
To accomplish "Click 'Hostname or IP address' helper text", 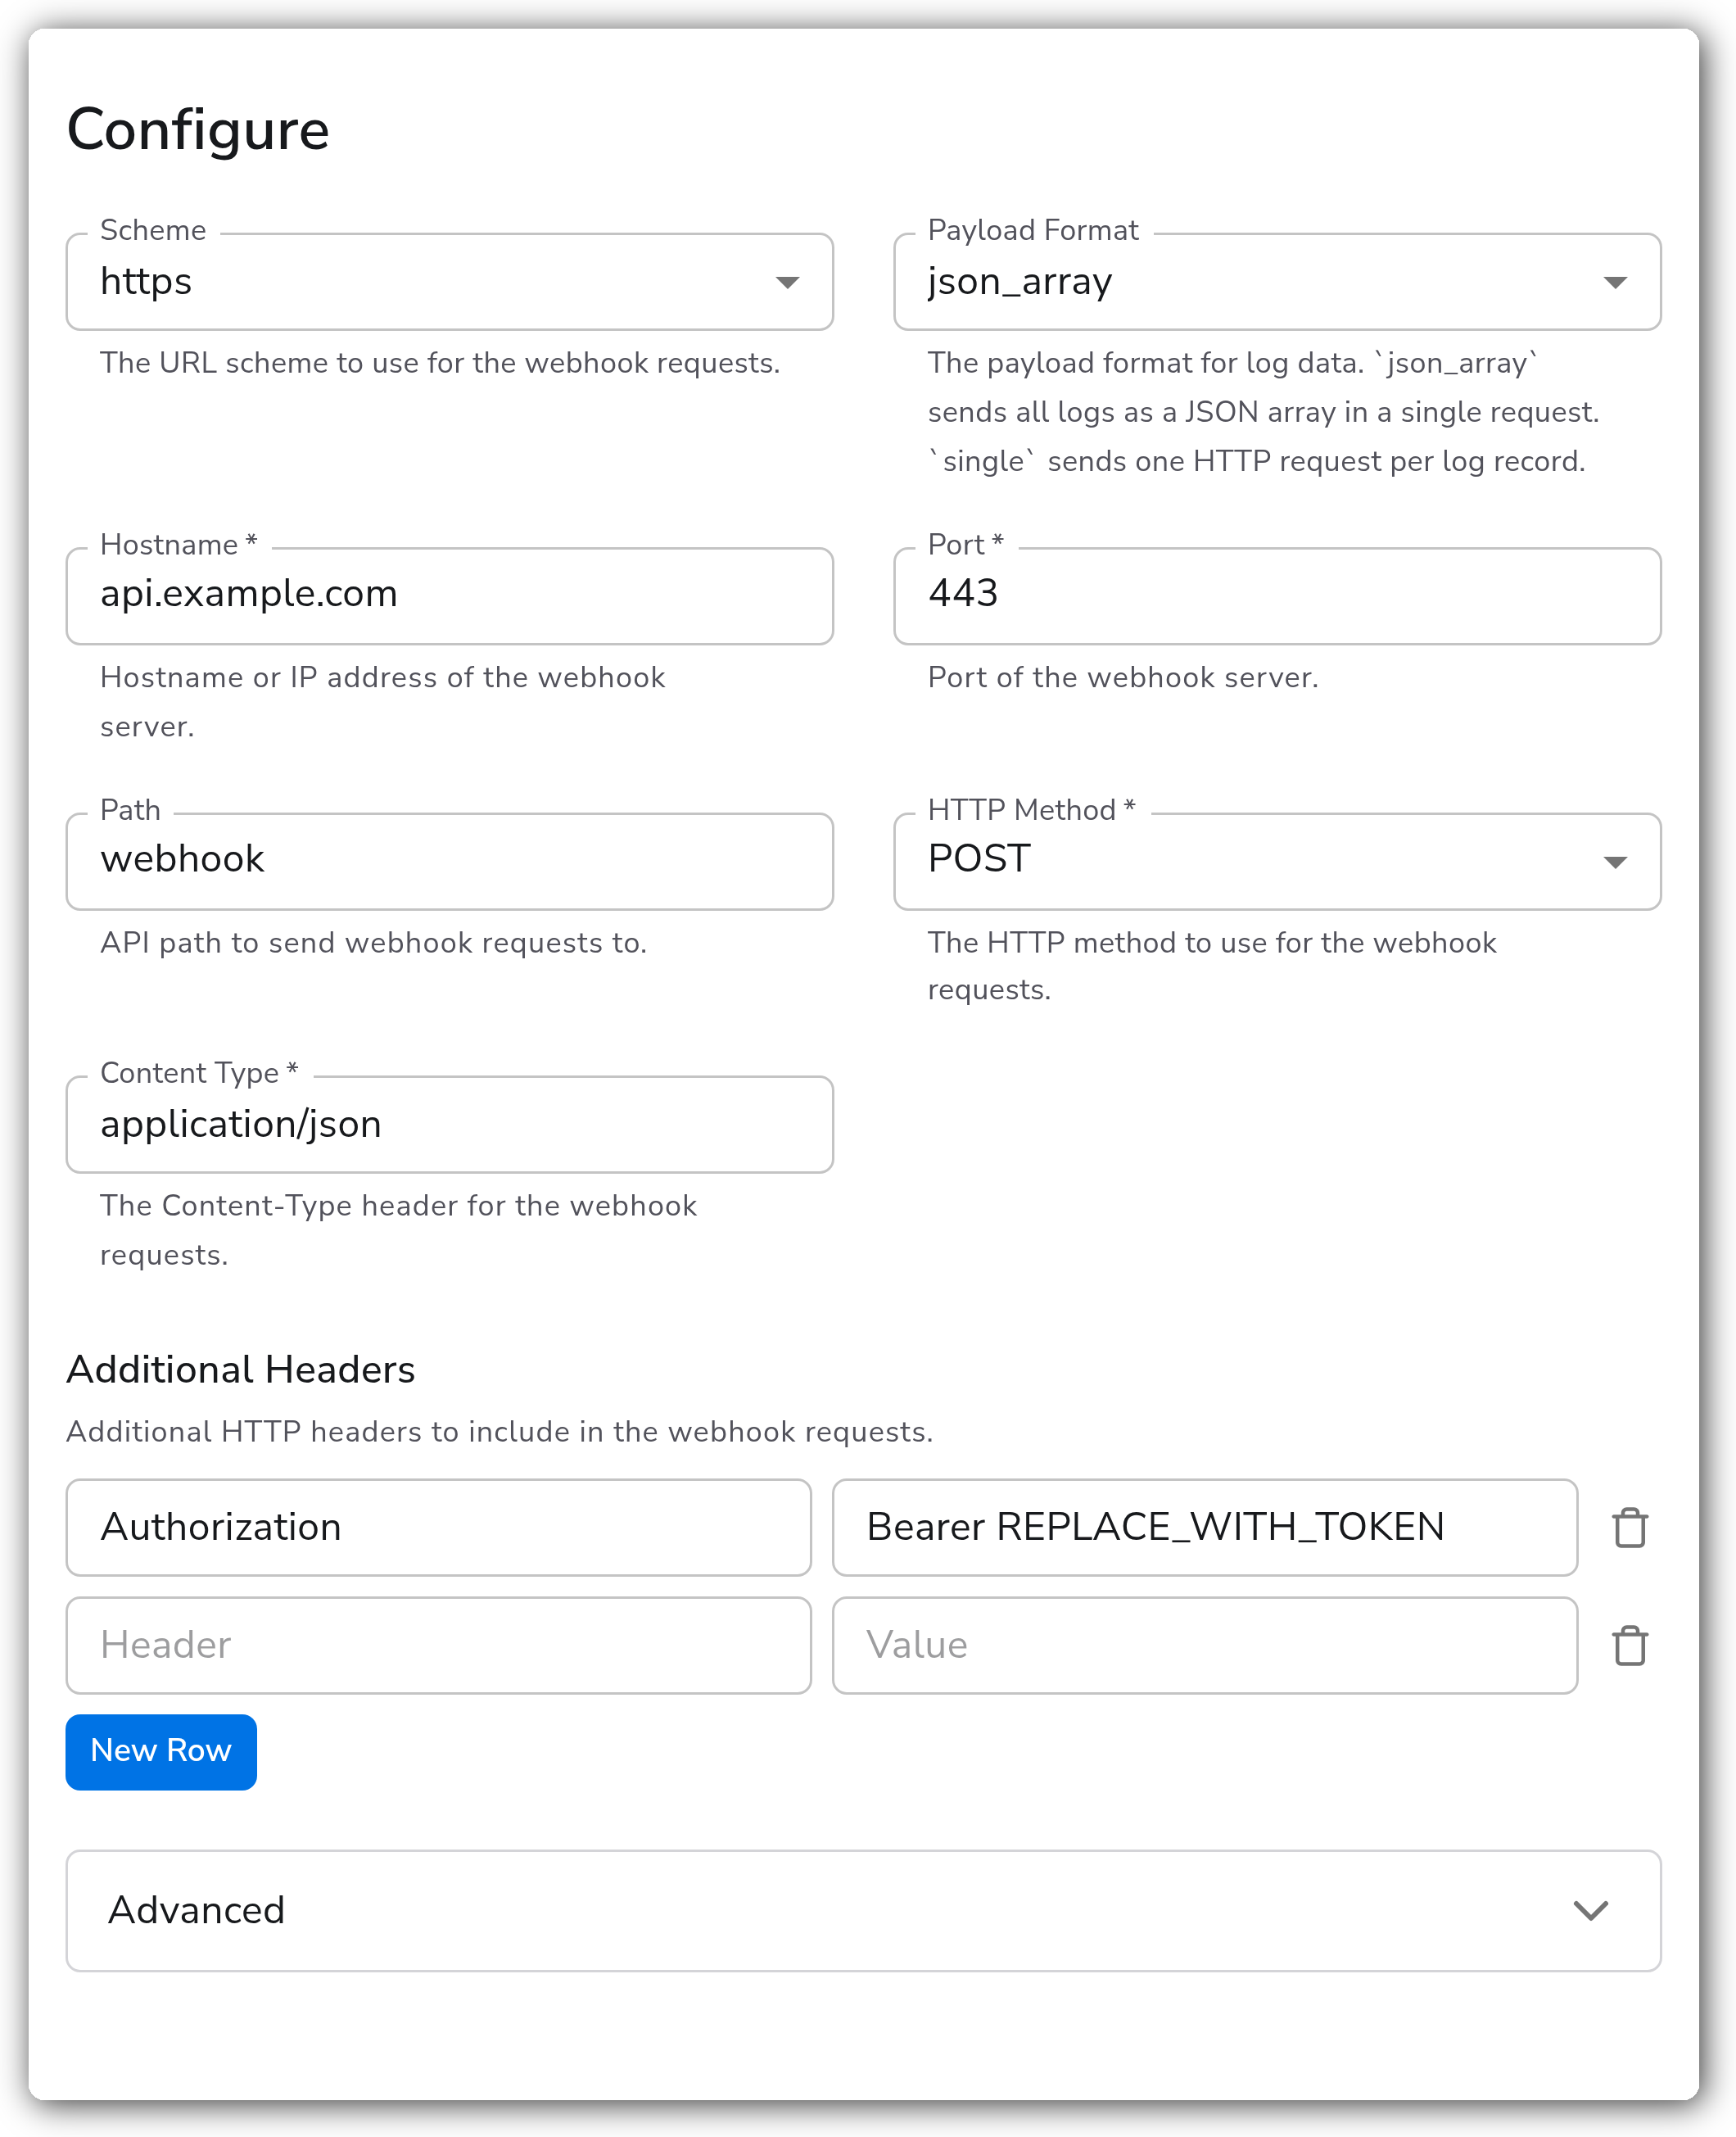I will click(x=383, y=702).
